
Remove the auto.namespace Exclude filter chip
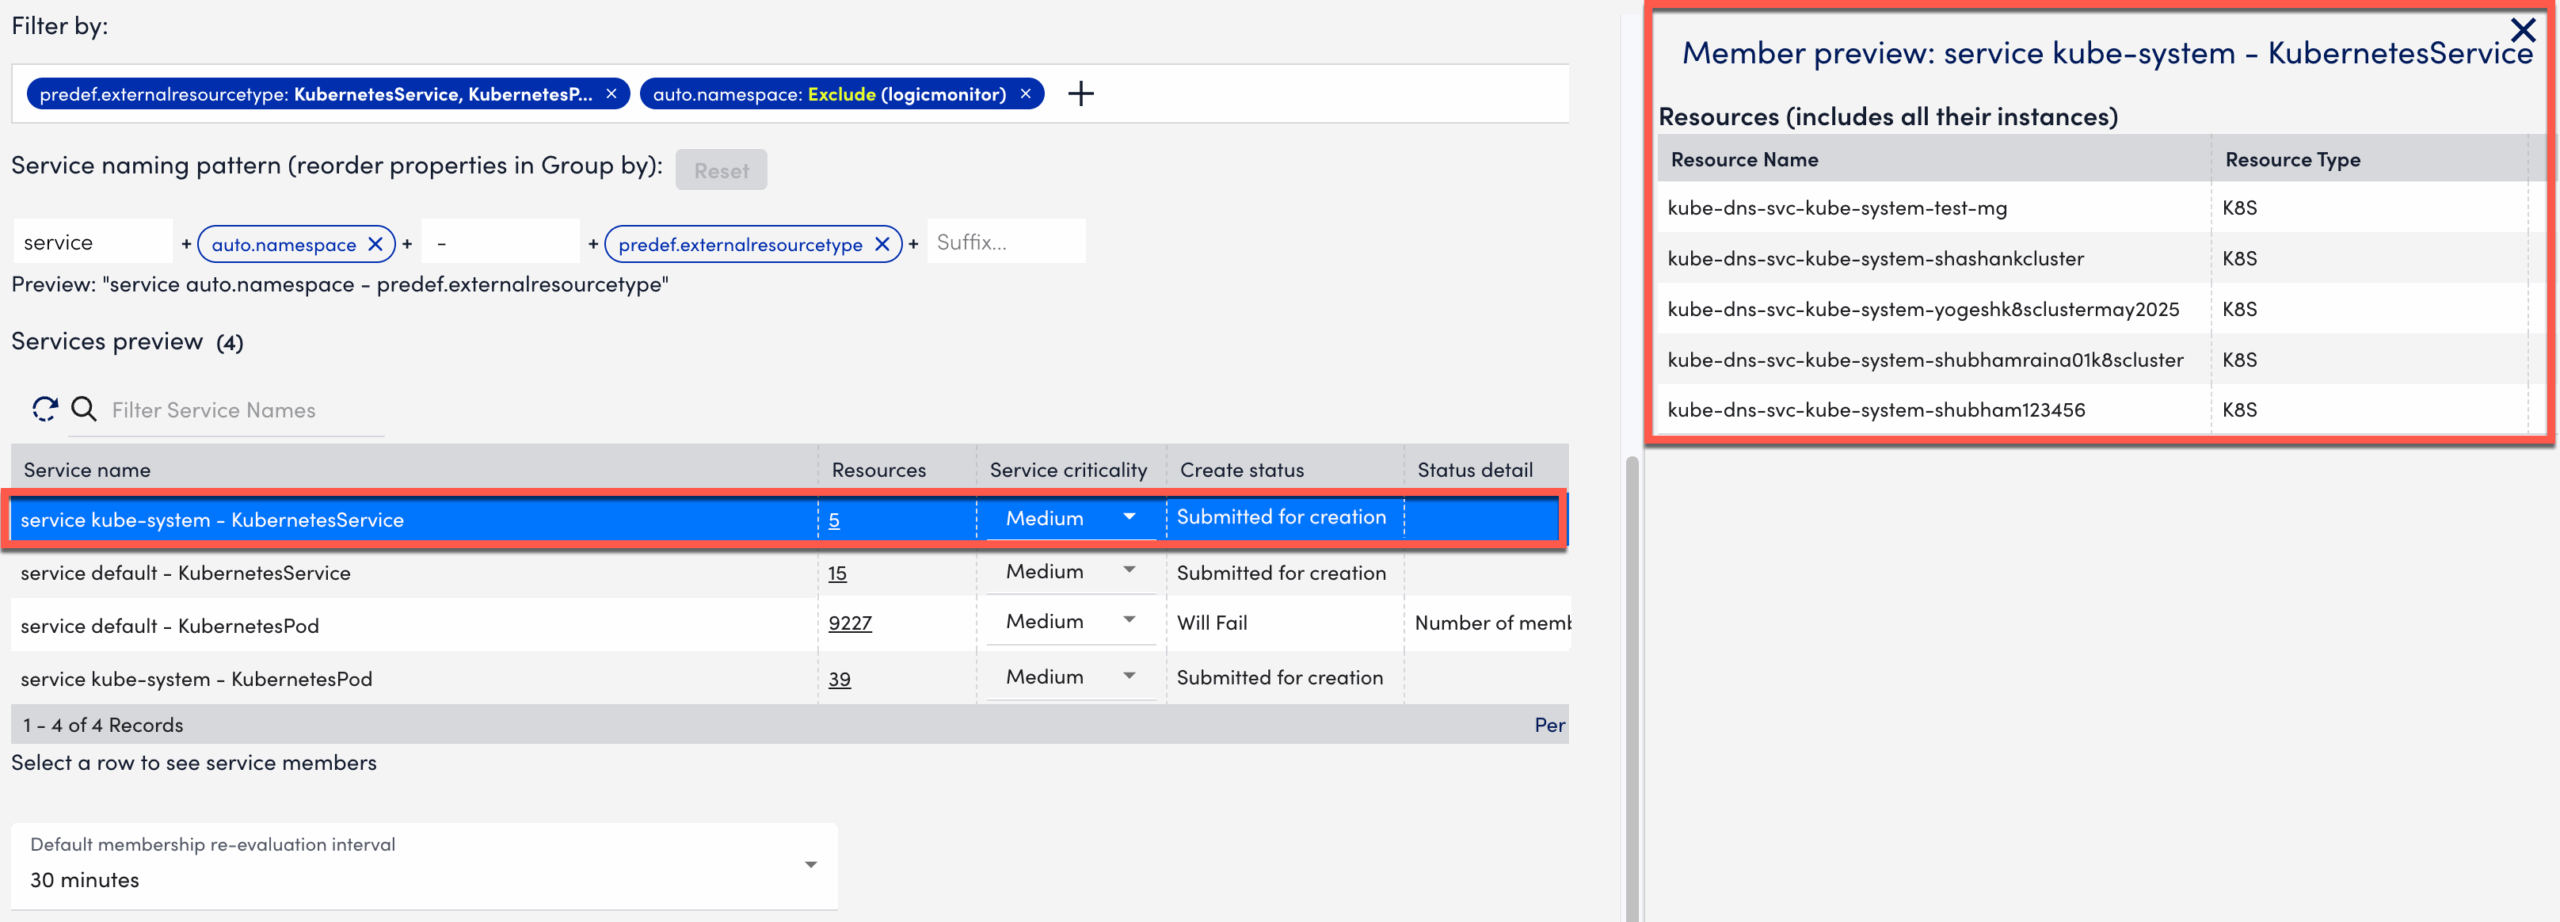1025,94
